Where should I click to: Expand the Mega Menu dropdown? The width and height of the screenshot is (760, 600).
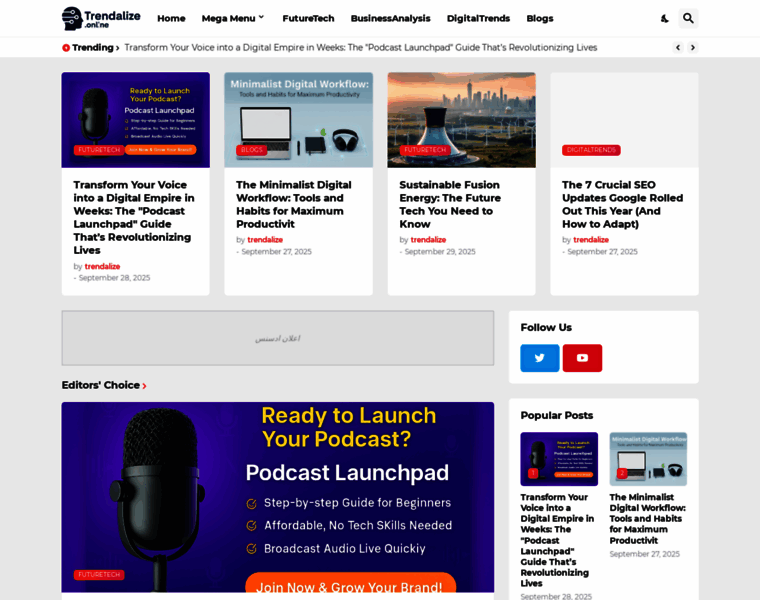233,18
